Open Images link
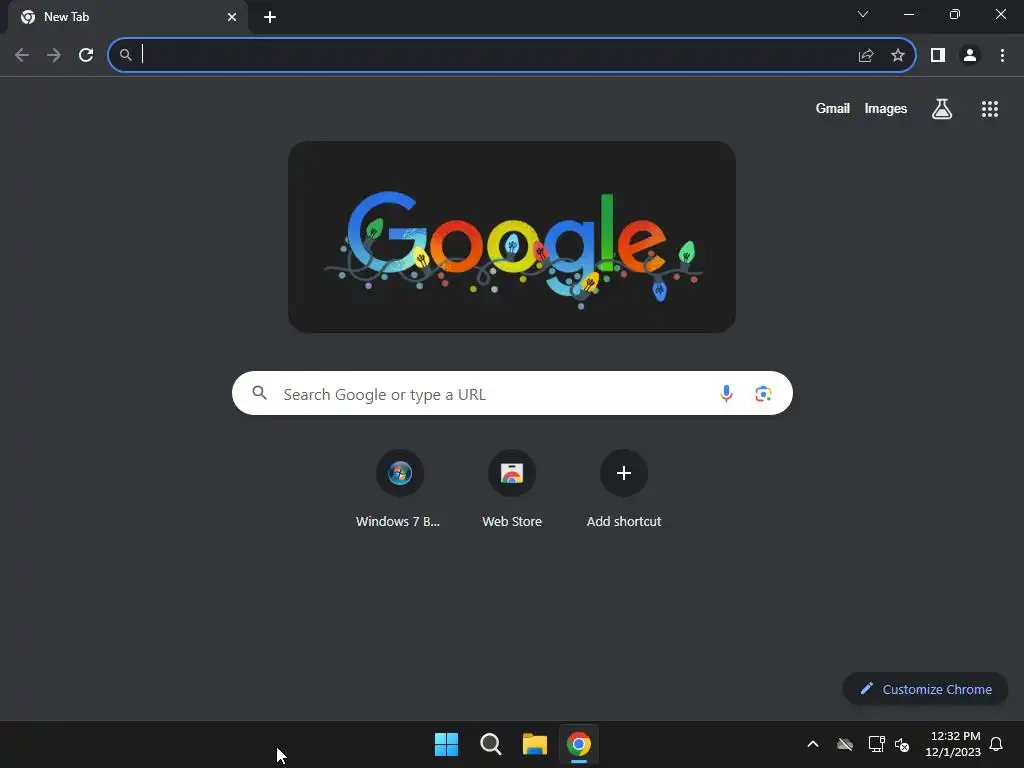This screenshot has height=768, width=1024. [x=886, y=108]
